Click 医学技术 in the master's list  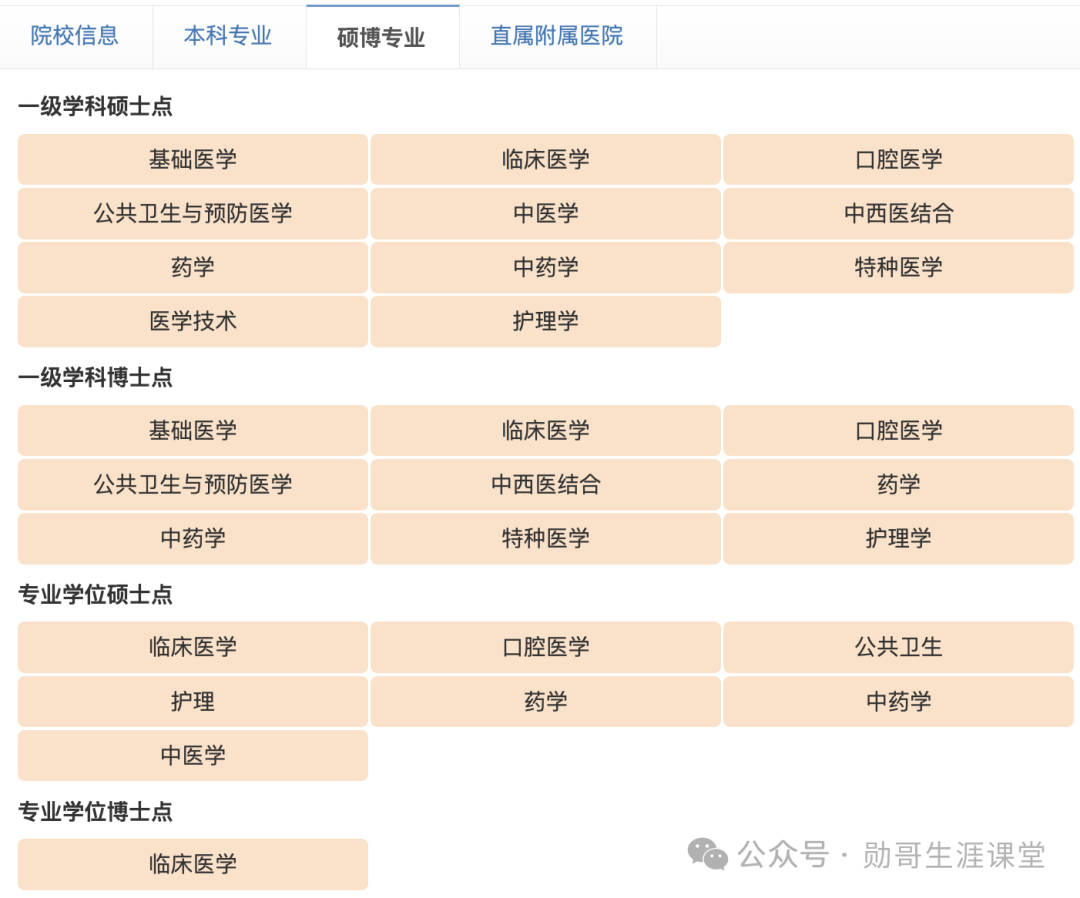point(192,321)
